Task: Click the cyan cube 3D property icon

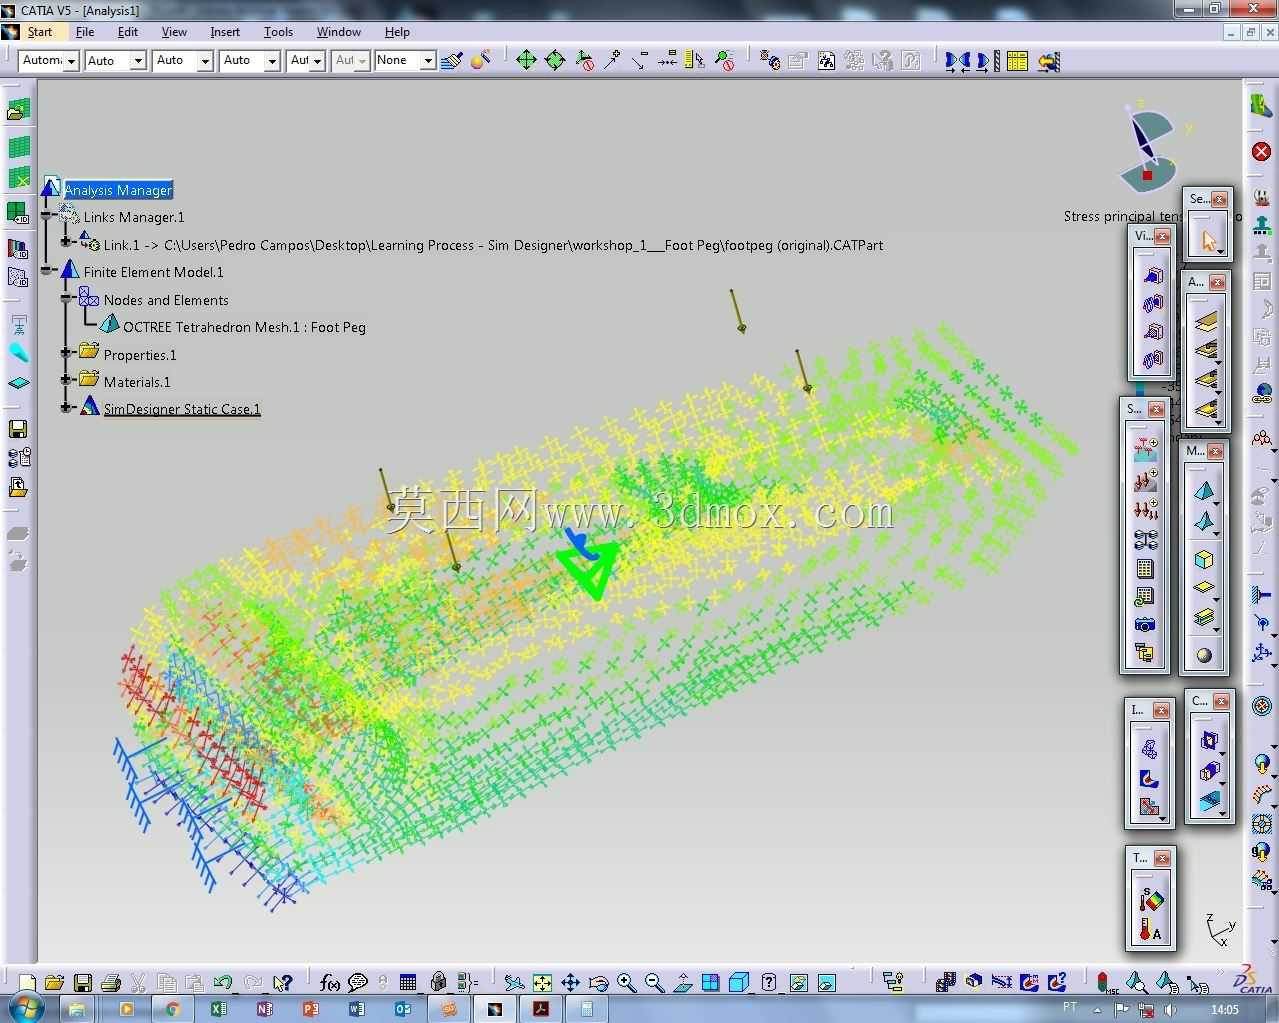Action: click(1203, 560)
